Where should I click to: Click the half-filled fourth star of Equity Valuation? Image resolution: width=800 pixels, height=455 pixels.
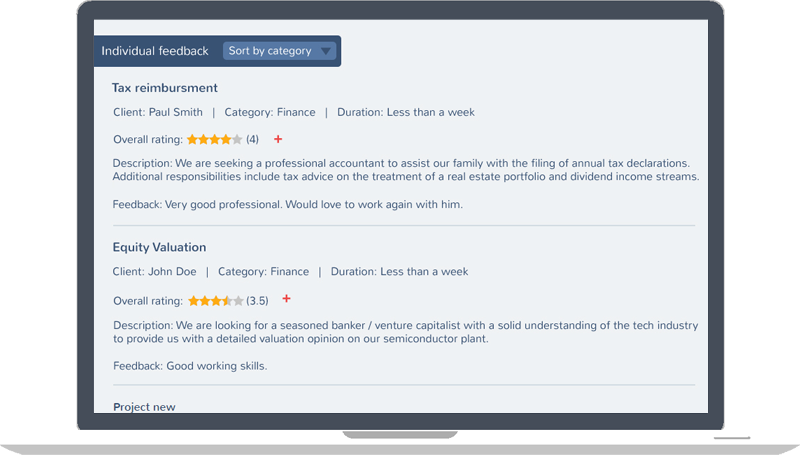pos(226,300)
